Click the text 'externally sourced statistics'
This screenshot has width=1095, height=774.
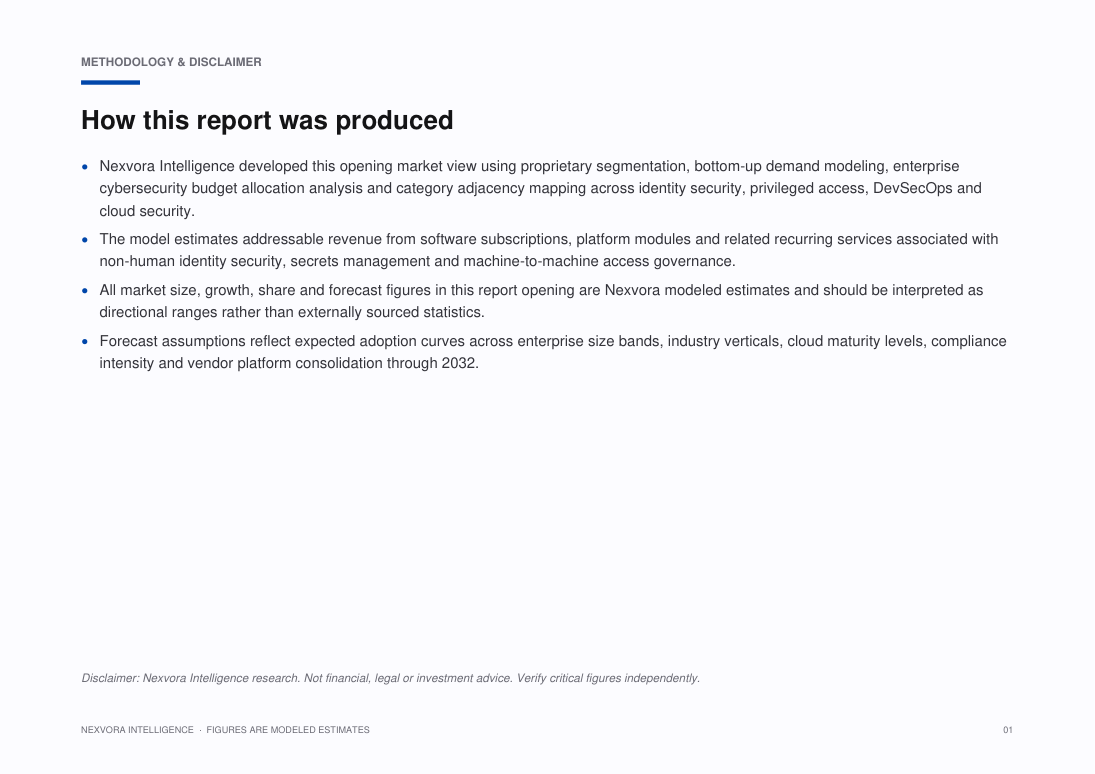pos(389,312)
